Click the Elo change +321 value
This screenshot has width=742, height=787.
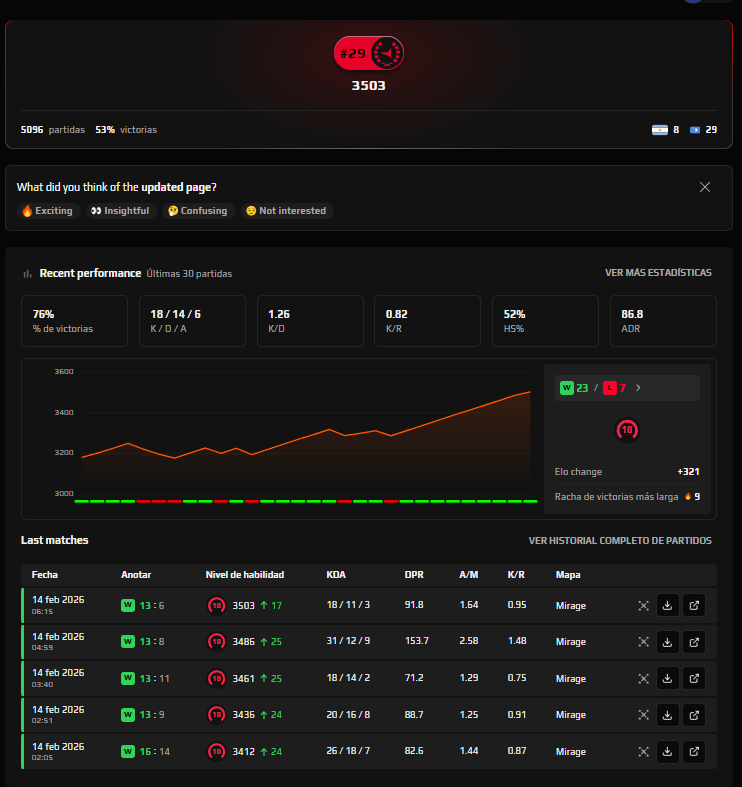click(688, 472)
